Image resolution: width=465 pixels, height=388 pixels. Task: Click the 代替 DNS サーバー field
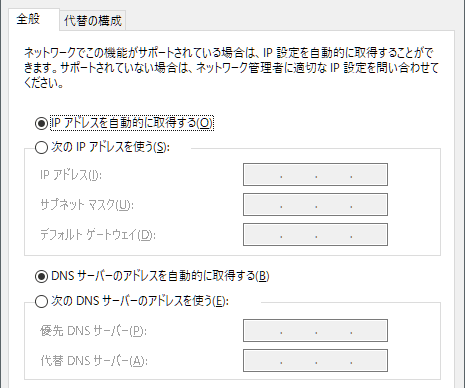(x=315, y=360)
